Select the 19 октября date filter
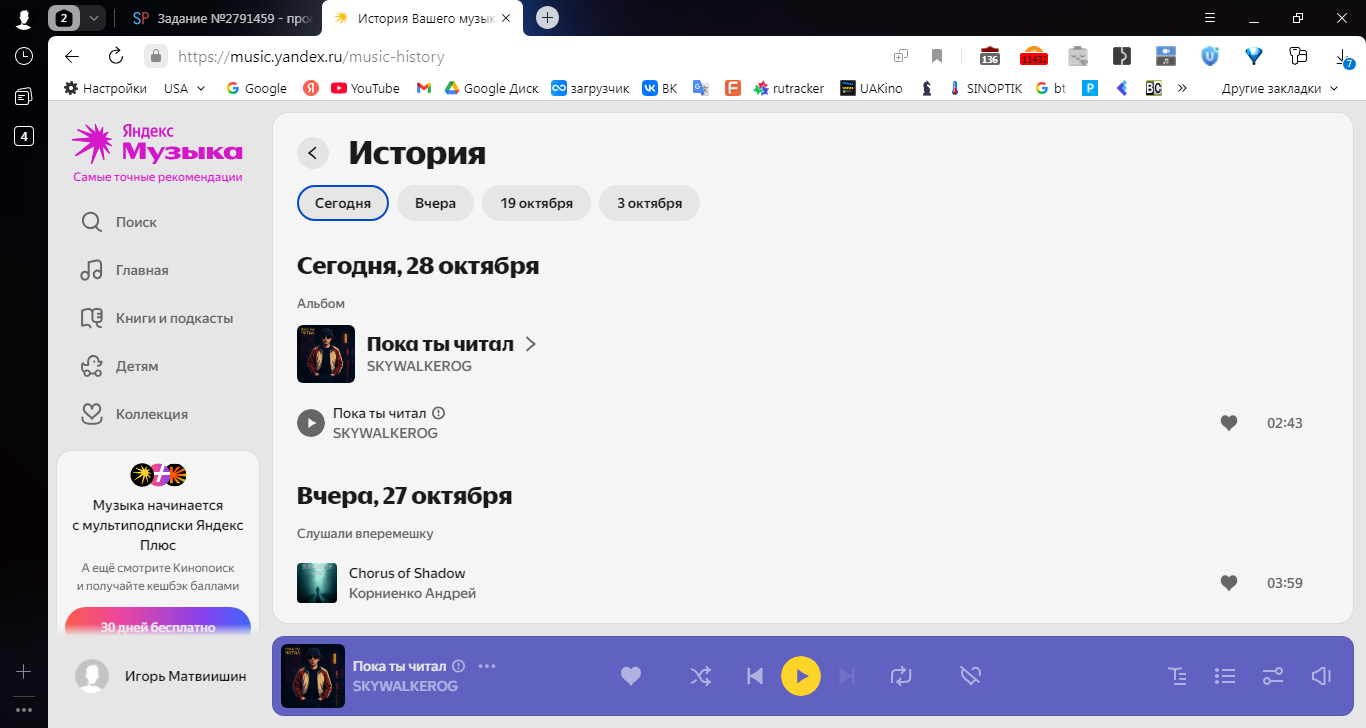This screenshot has width=1366, height=728. (x=537, y=203)
